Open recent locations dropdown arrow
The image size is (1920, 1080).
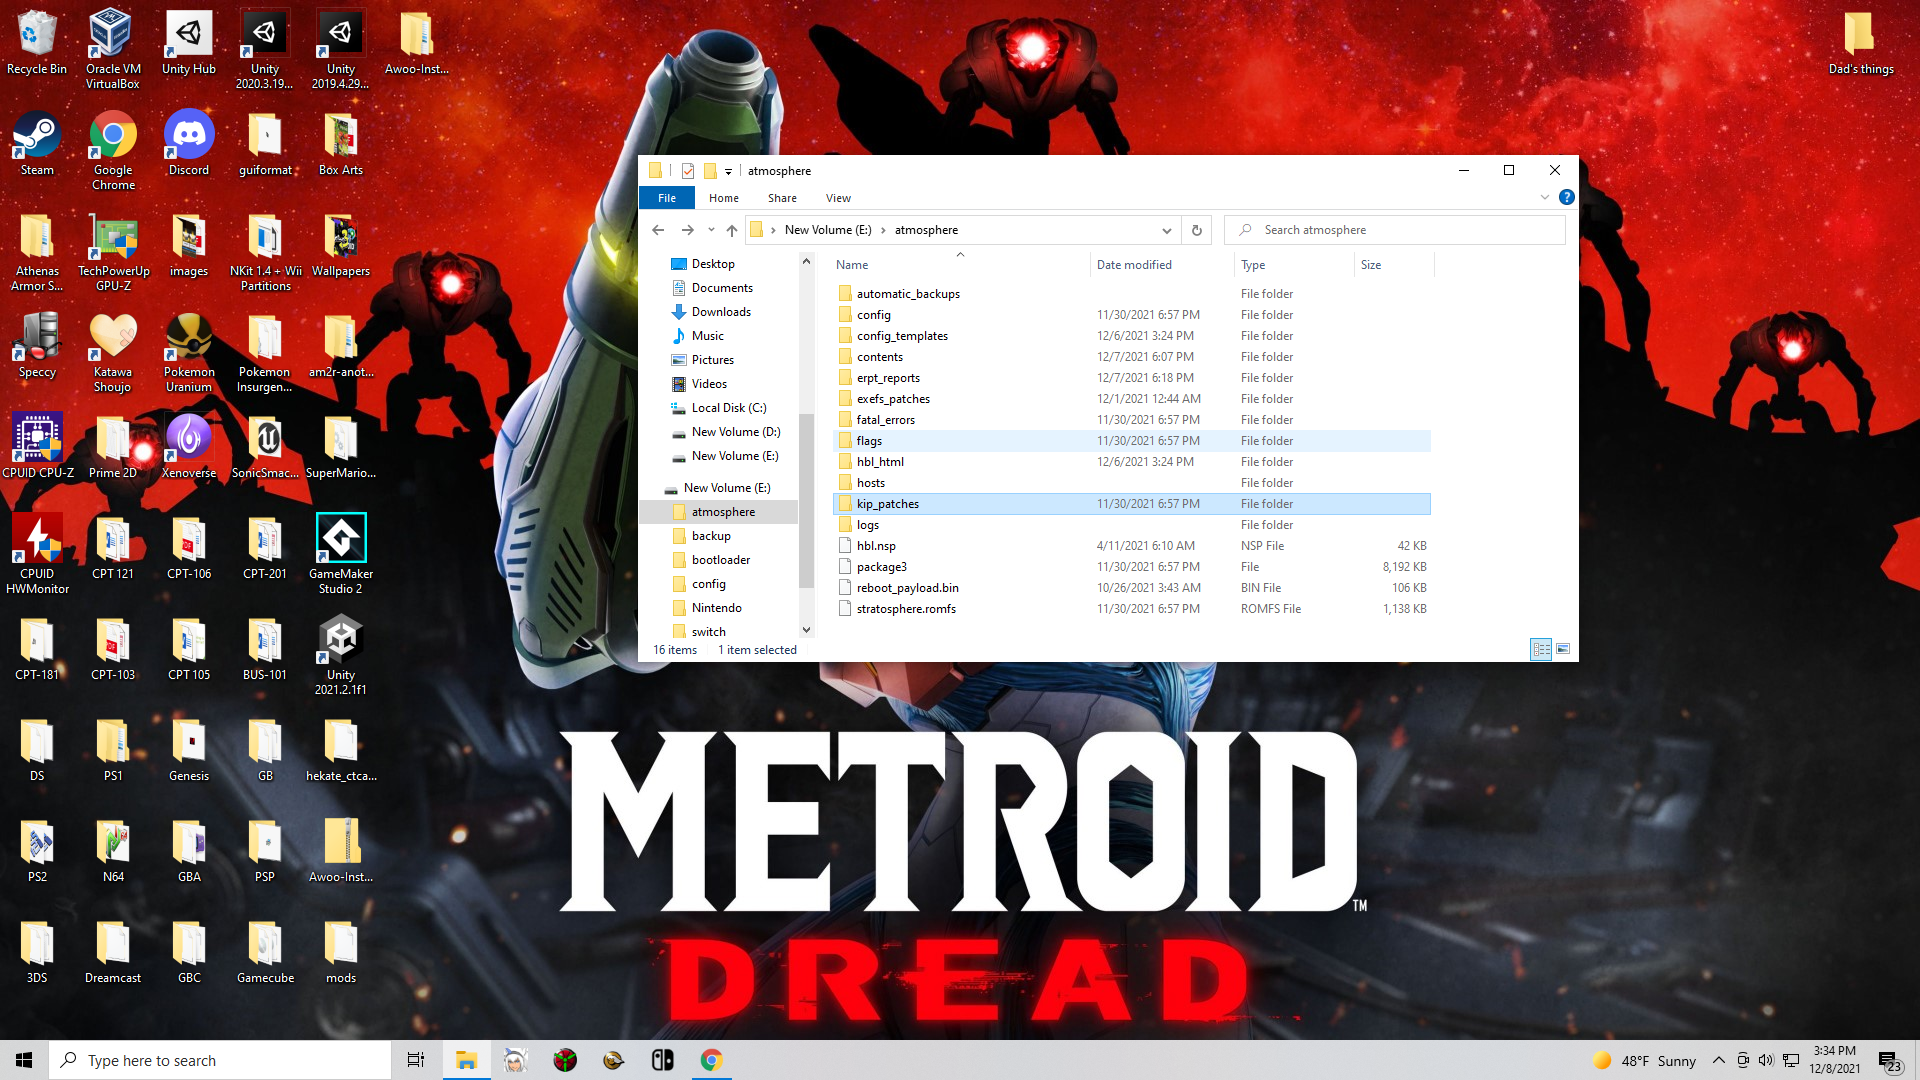(x=711, y=230)
